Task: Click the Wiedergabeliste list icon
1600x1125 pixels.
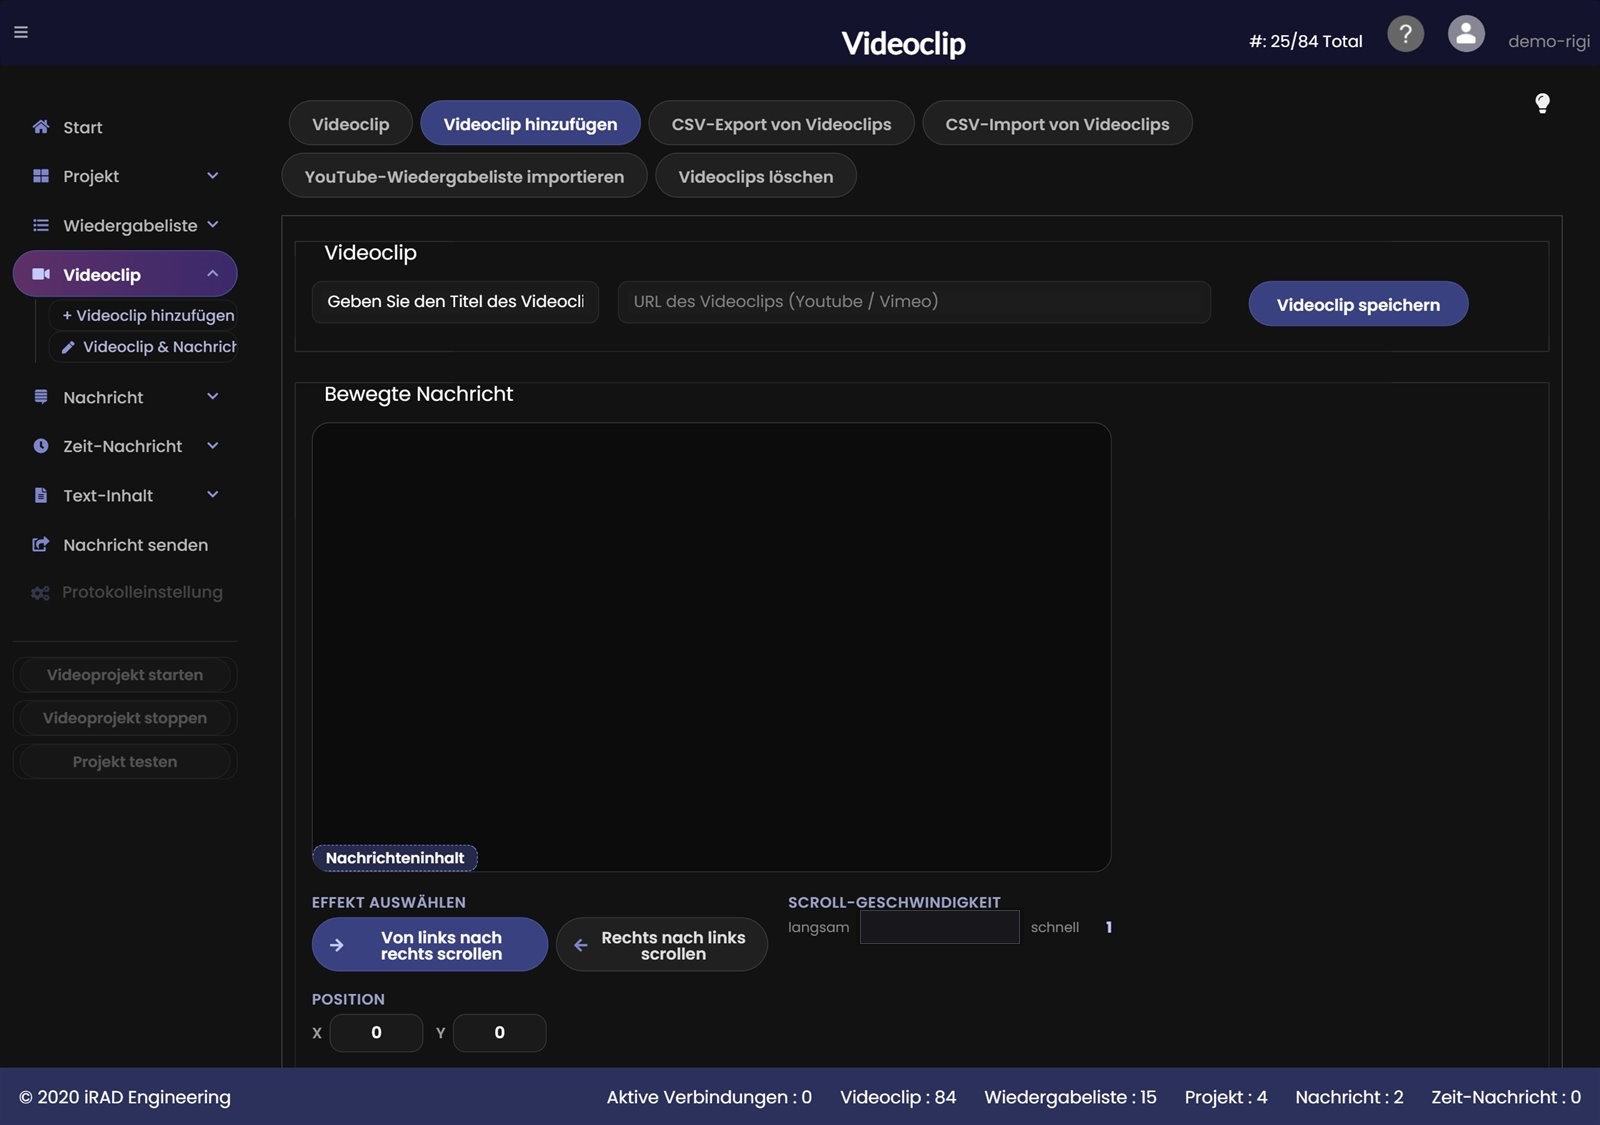Action: [41, 225]
